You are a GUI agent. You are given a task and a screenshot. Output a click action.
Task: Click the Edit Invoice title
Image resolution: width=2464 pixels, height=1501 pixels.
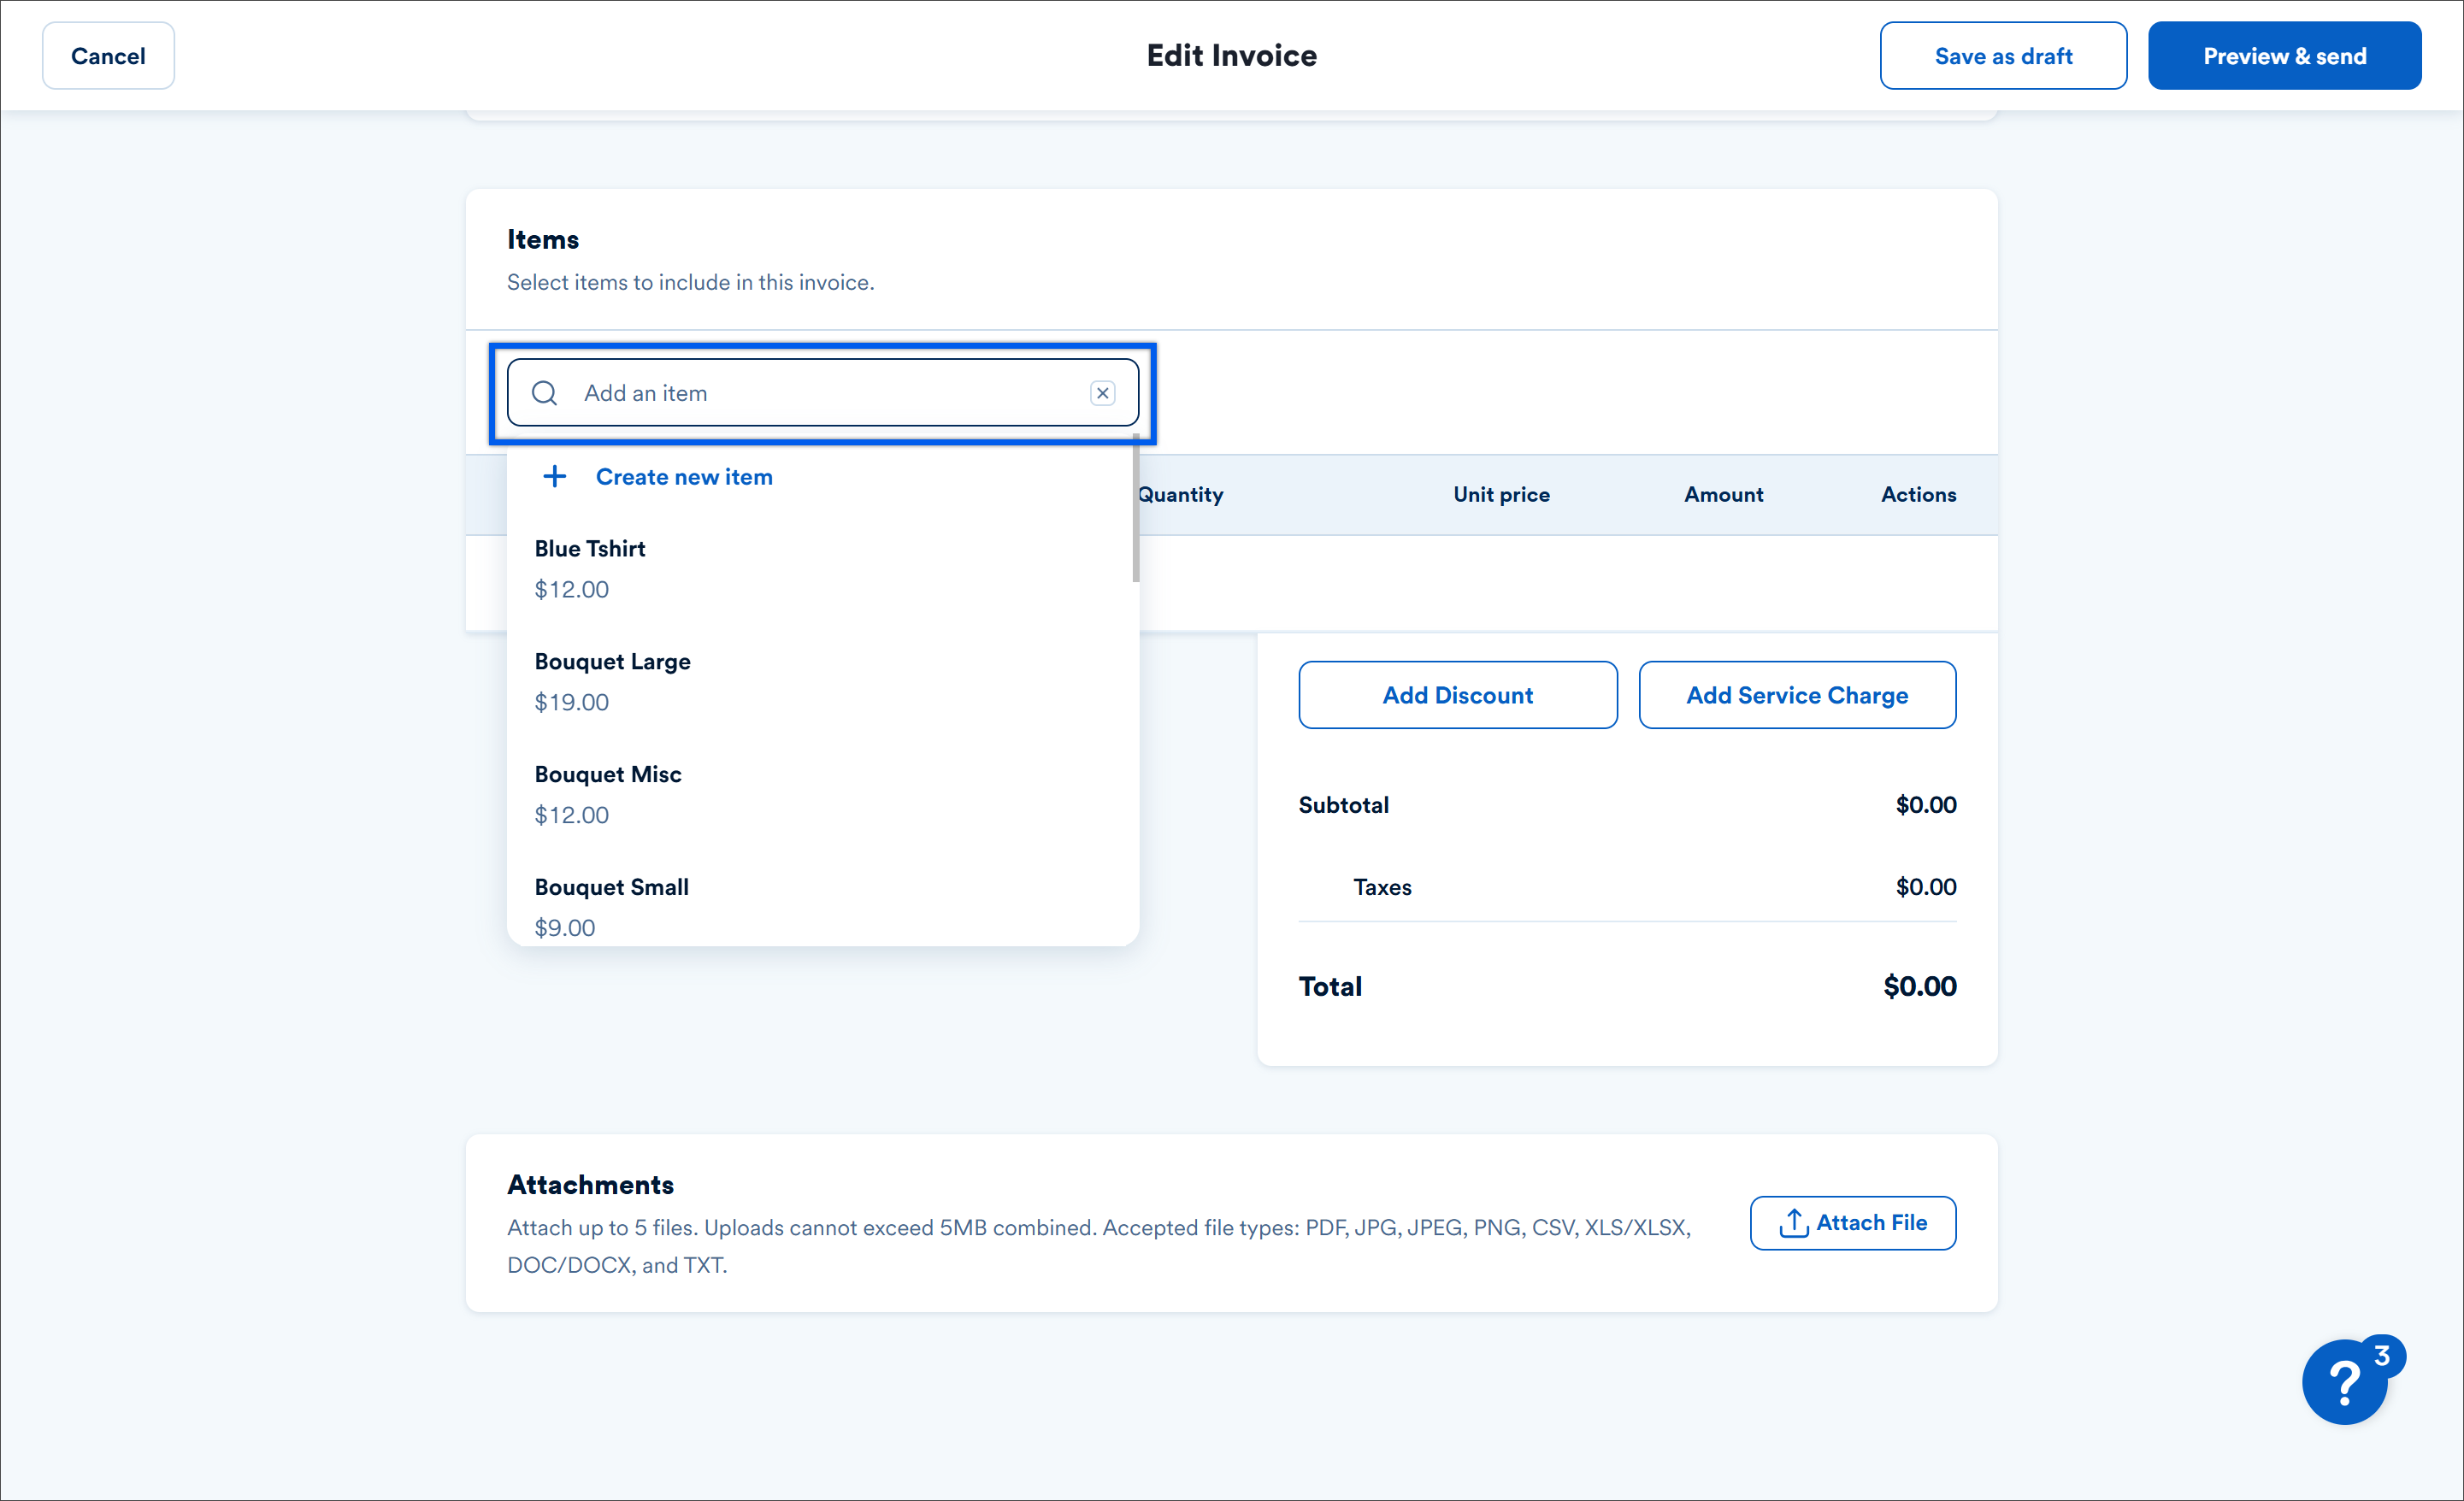(1231, 56)
